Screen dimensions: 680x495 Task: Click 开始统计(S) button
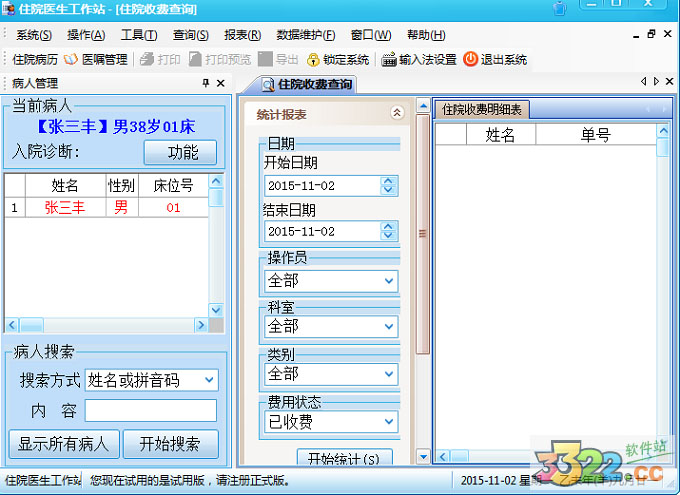pos(344,458)
